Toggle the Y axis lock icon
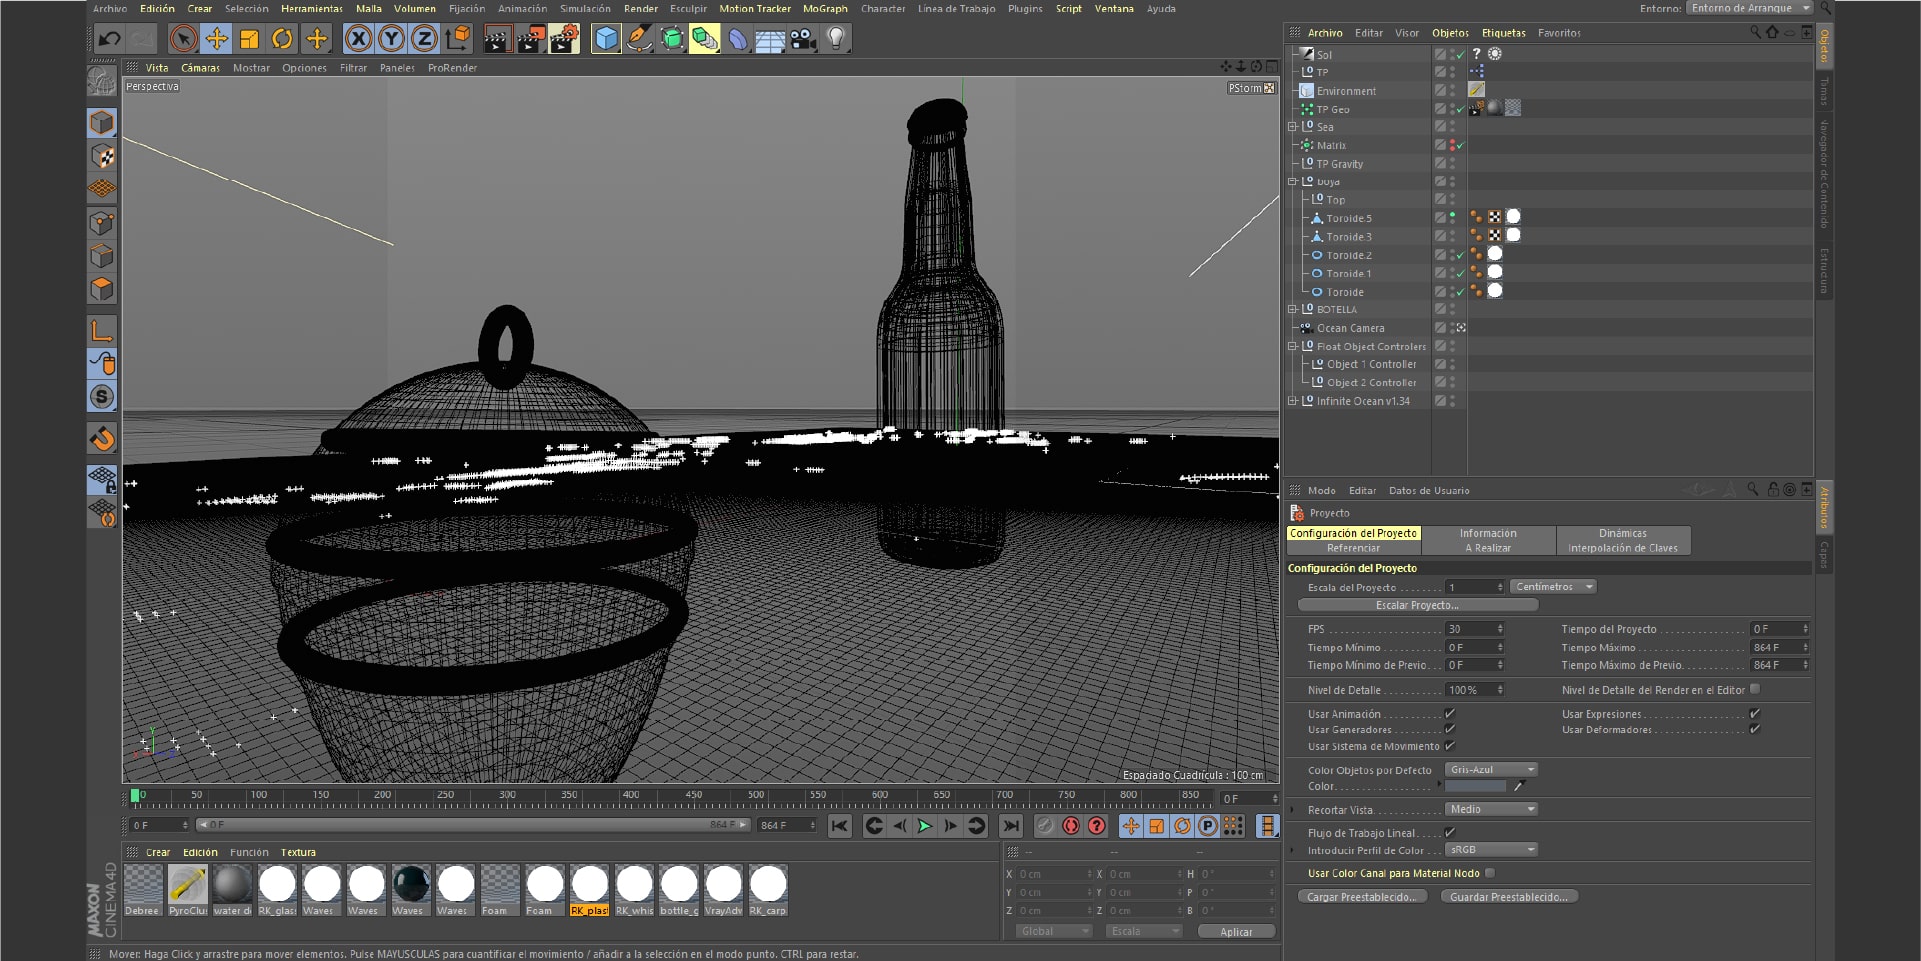Screen dimensions: 1921x961 pos(390,38)
